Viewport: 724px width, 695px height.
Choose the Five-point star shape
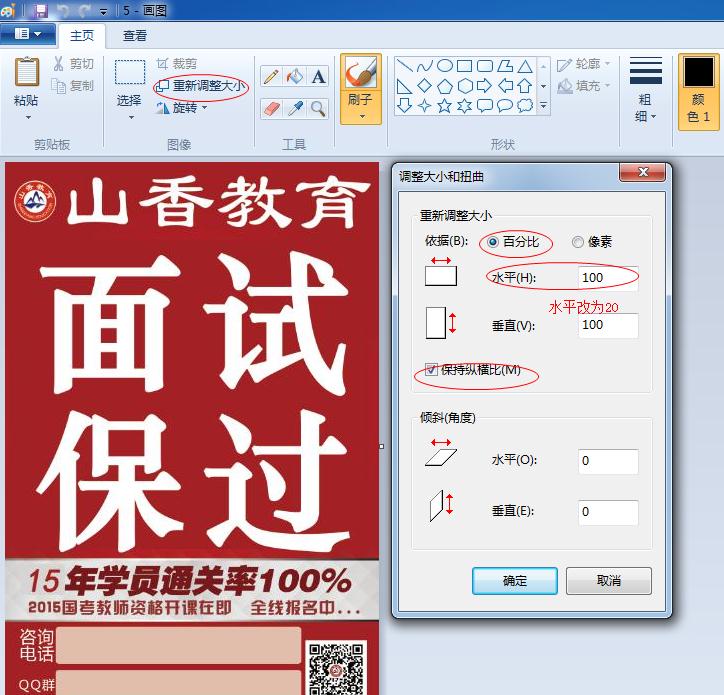point(445,106)
